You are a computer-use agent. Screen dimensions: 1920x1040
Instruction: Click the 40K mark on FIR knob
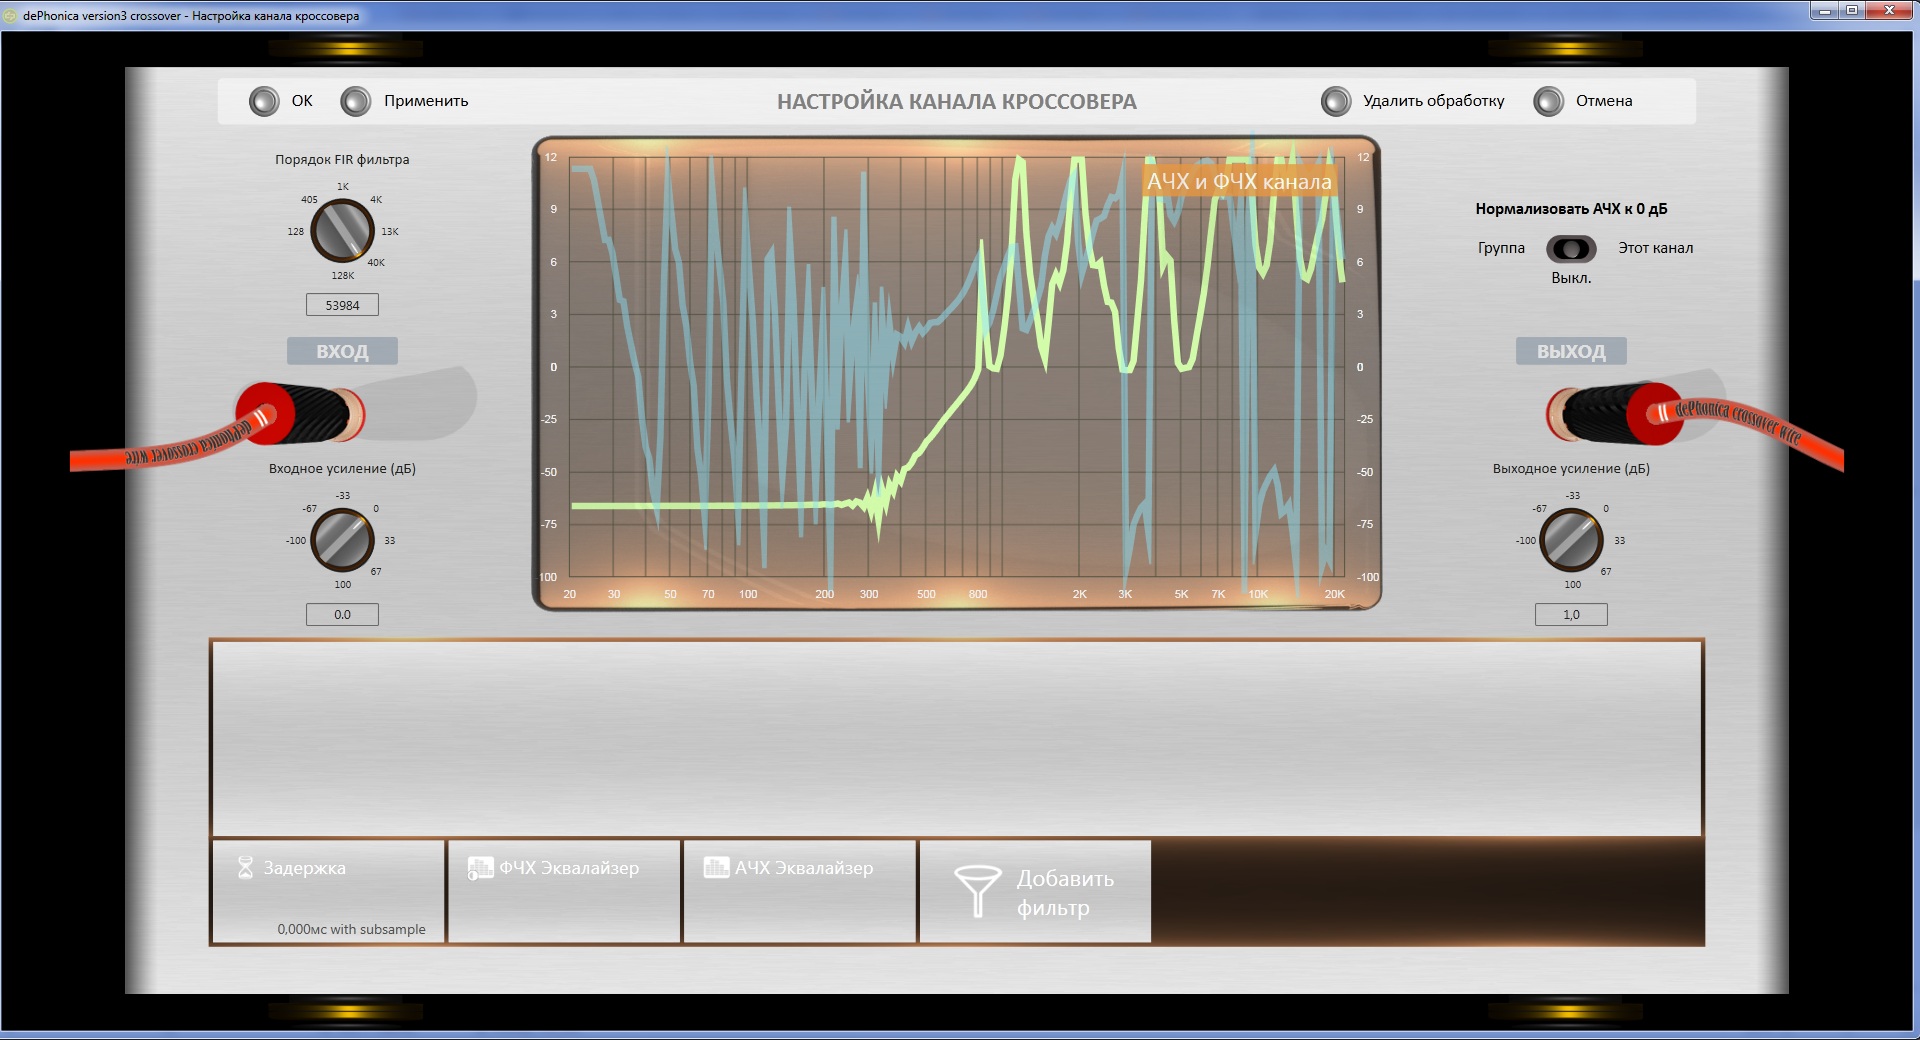[376, 262]
